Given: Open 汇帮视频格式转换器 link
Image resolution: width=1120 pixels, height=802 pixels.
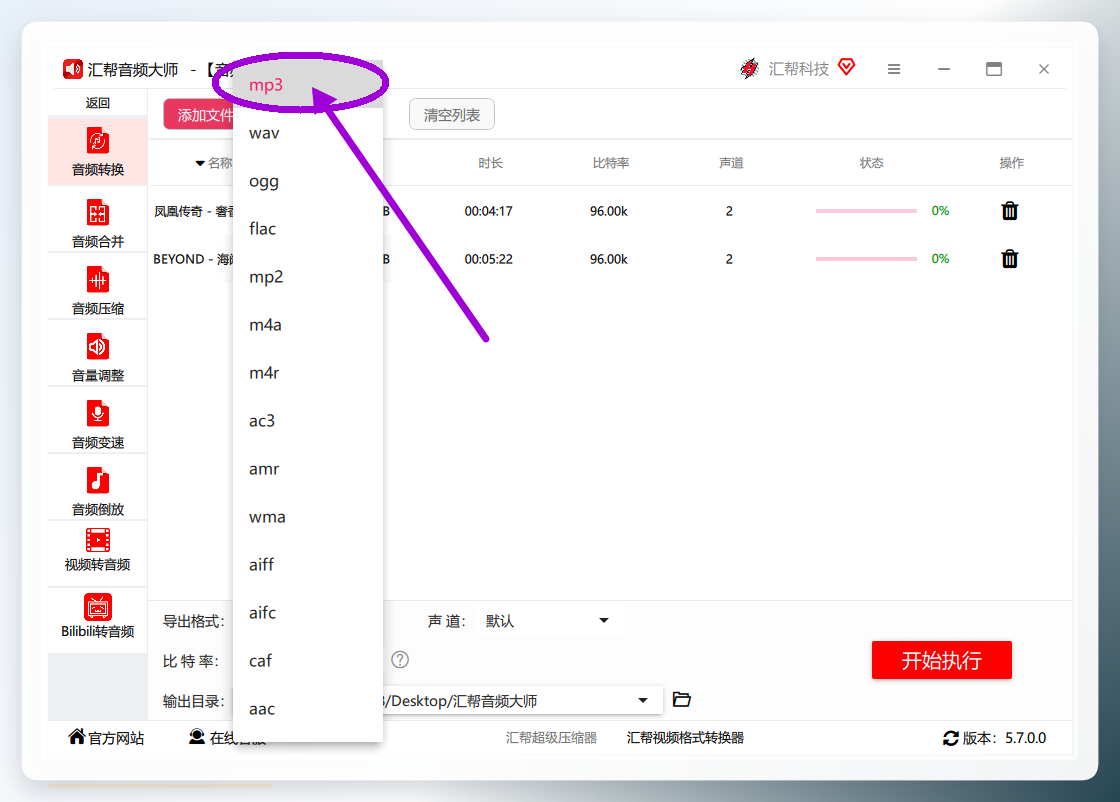Looking at the screenshot, I should [x=685, y=738].
